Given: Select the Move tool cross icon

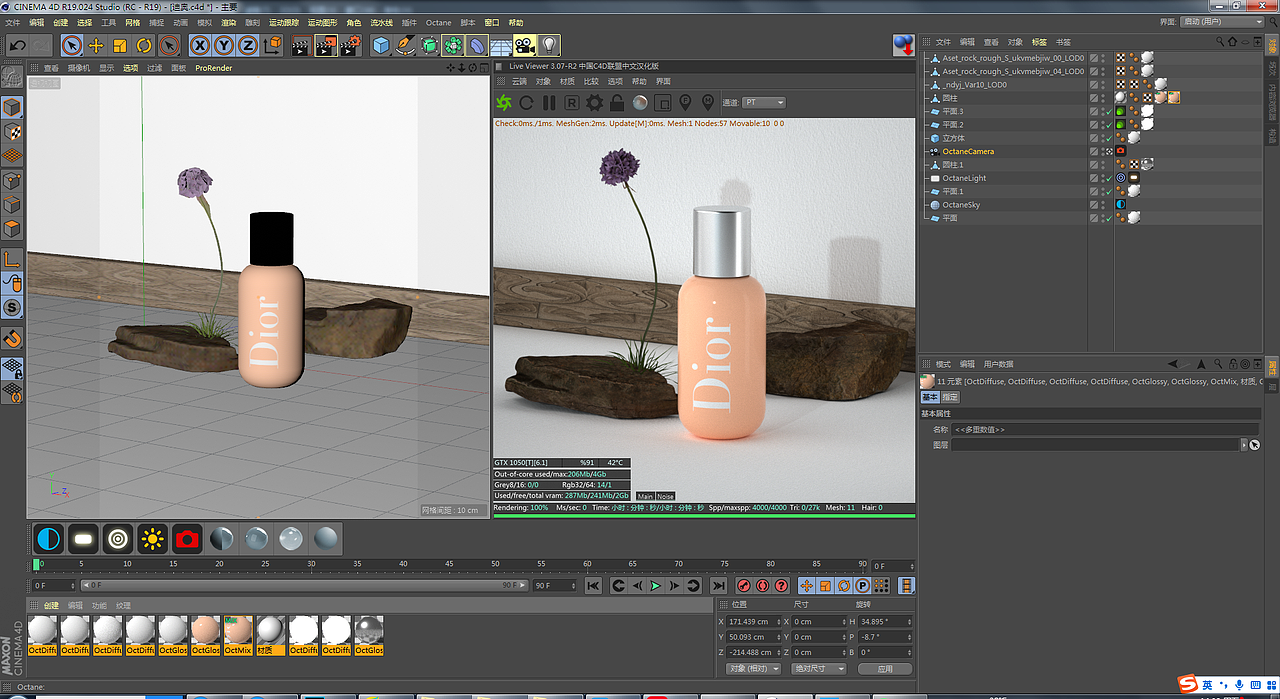Looking at the screenshot, I should point(96,45).
